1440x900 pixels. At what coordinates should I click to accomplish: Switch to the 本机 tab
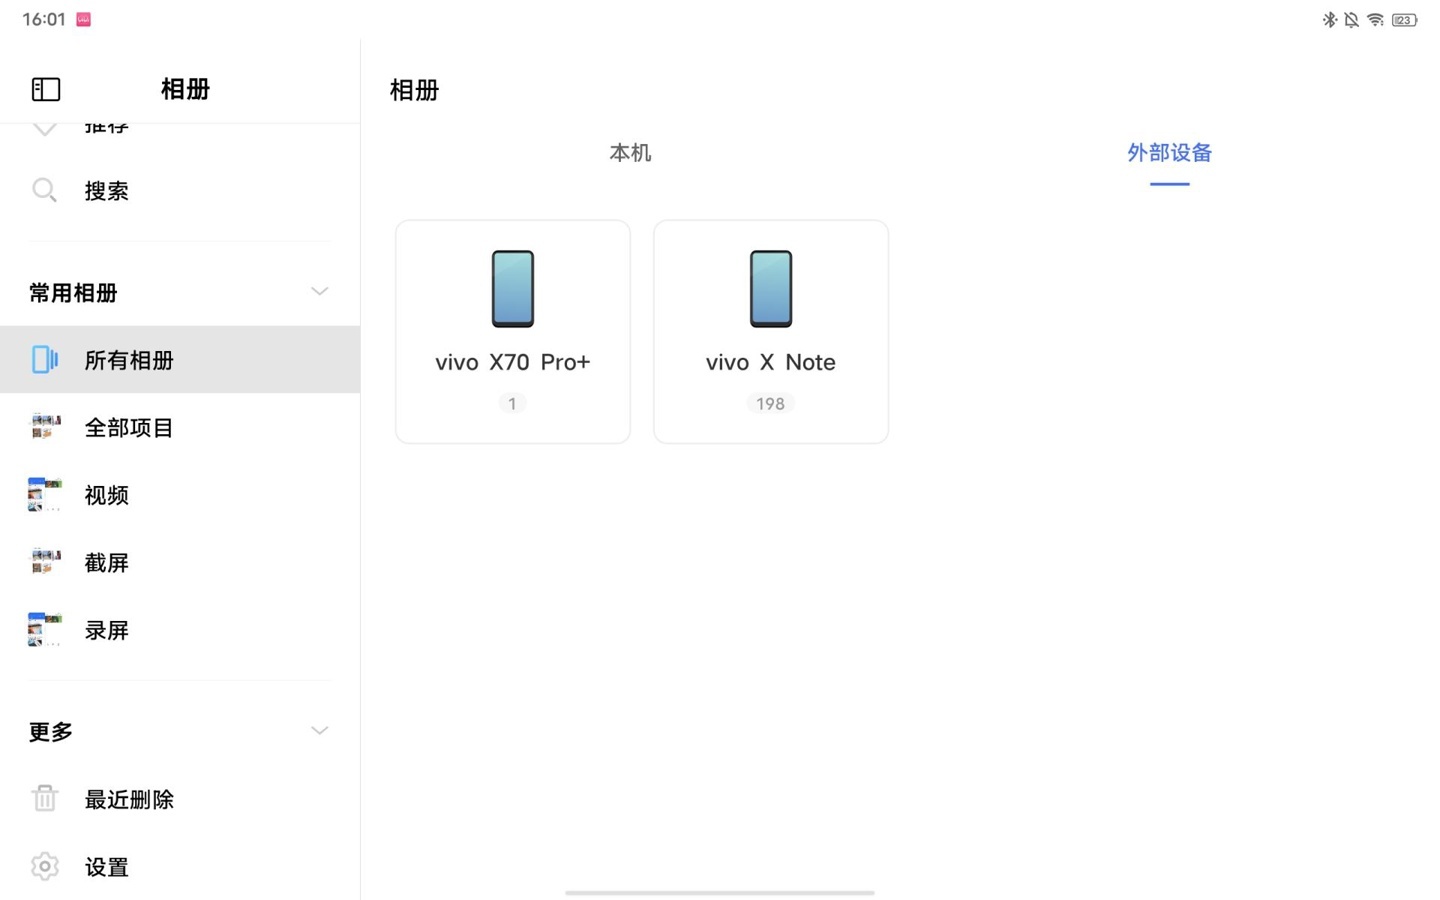click(630, 153)
